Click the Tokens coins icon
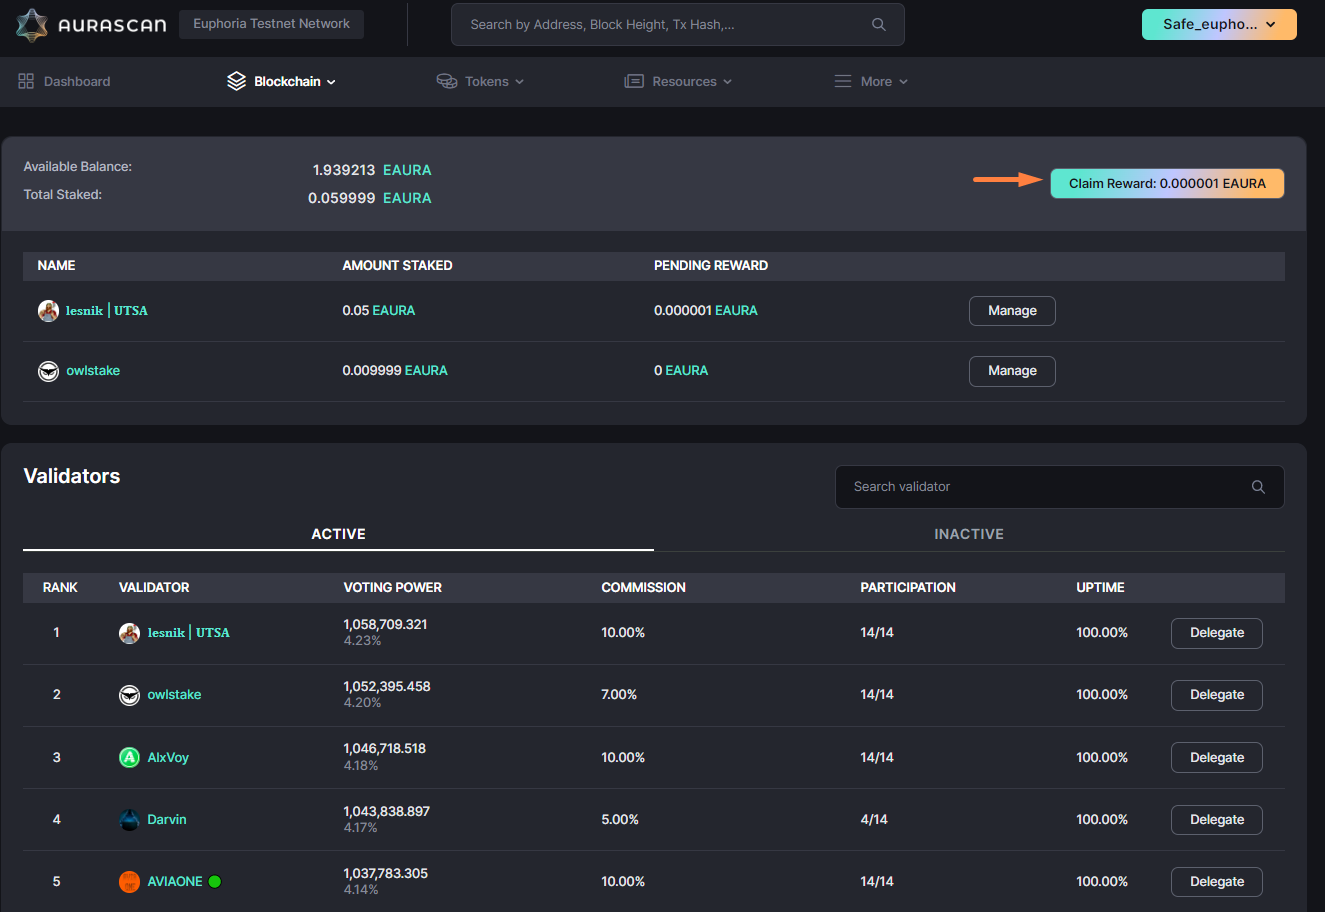The image size is (1325, 912). point(447,81)
